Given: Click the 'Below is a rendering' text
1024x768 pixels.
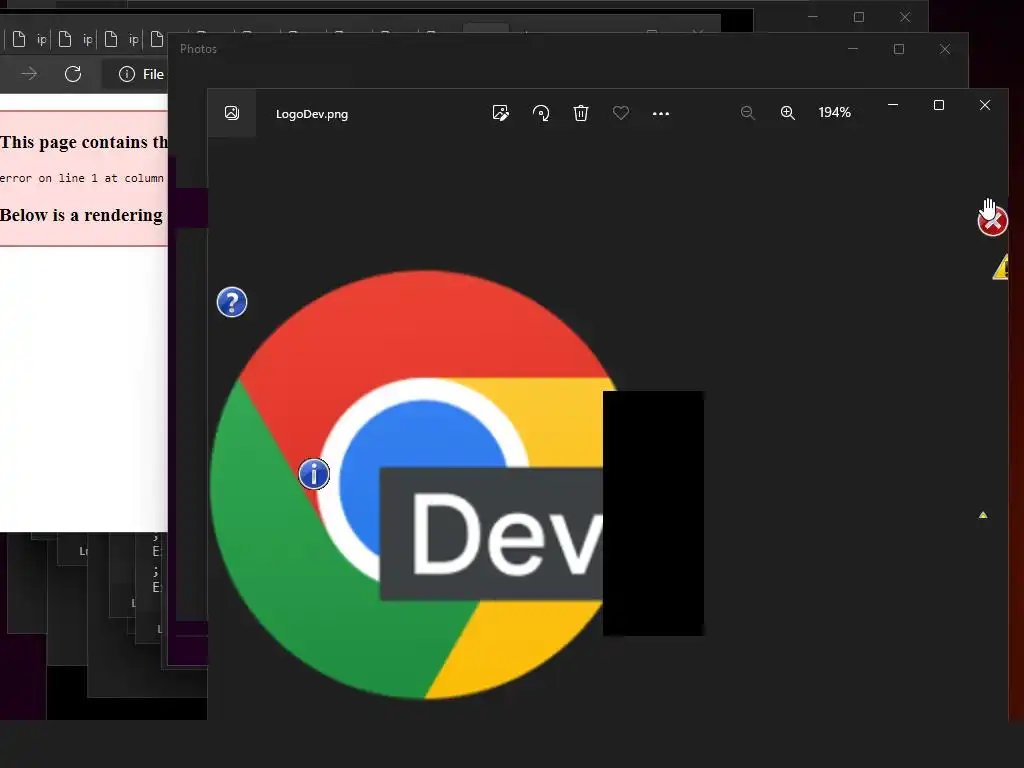Looking at the screenshot, I should 81,215.
